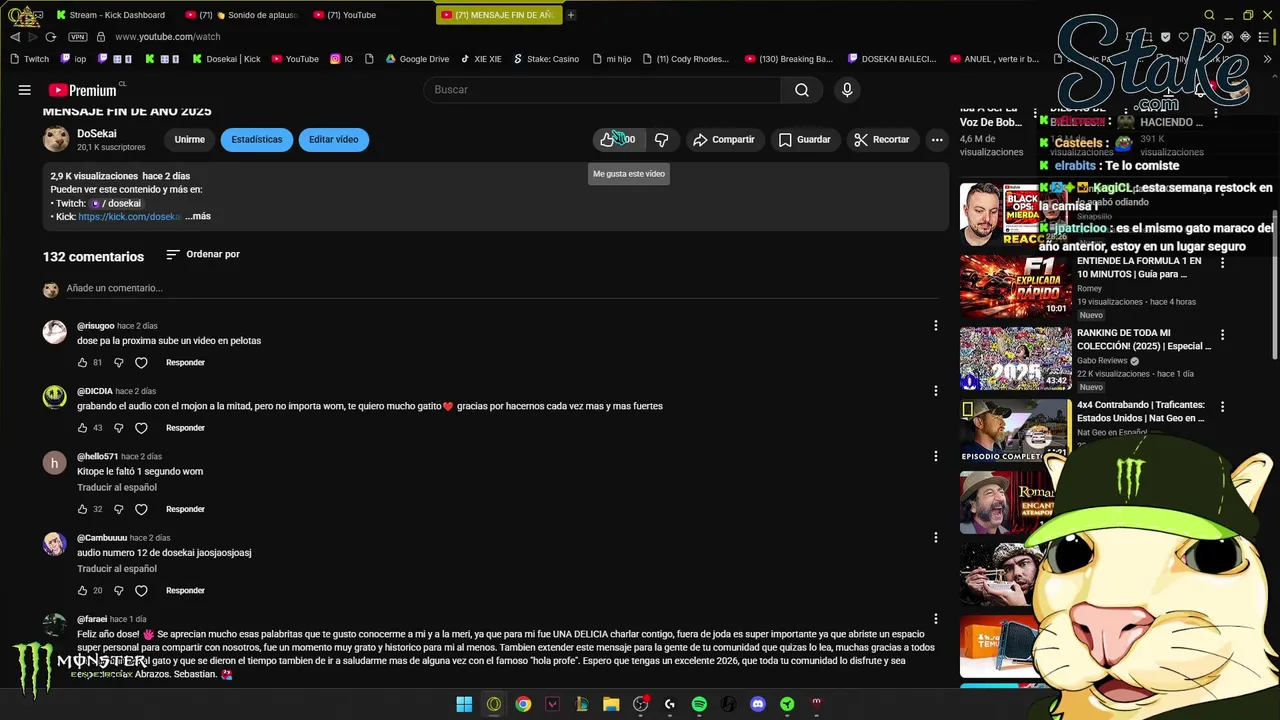This screenshot has width=1280, height=720.
Task: Open options menu on @DICDIA's comment
Action: point(936,391)
